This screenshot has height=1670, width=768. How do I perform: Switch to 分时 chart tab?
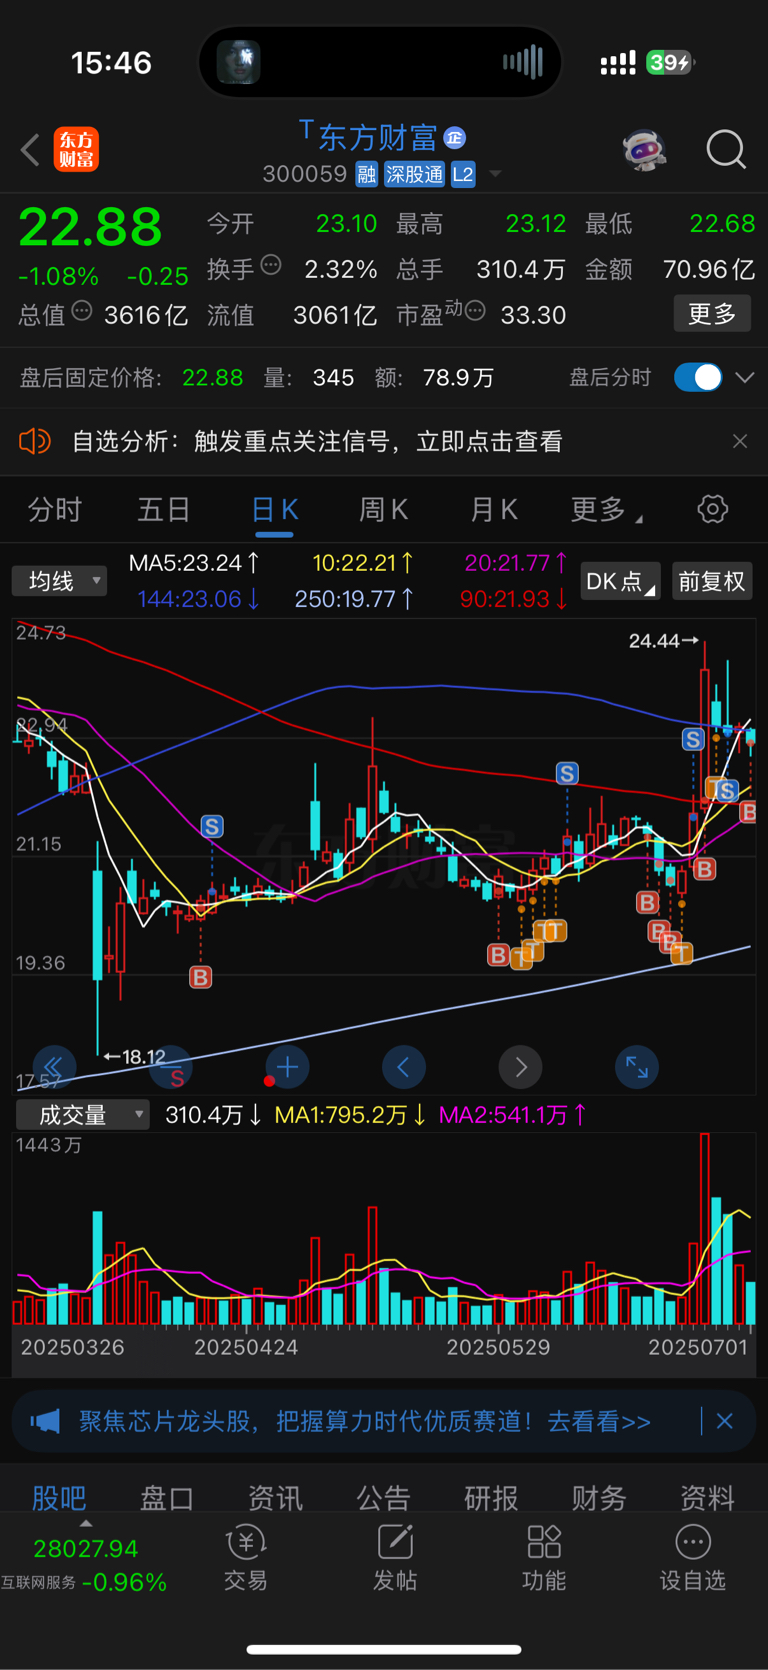click(x=55, y=510)
